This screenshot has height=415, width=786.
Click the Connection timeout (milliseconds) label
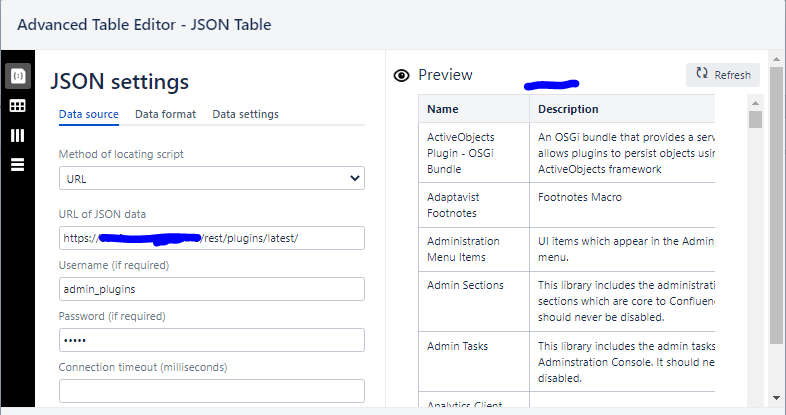click(x=143, y=367)
